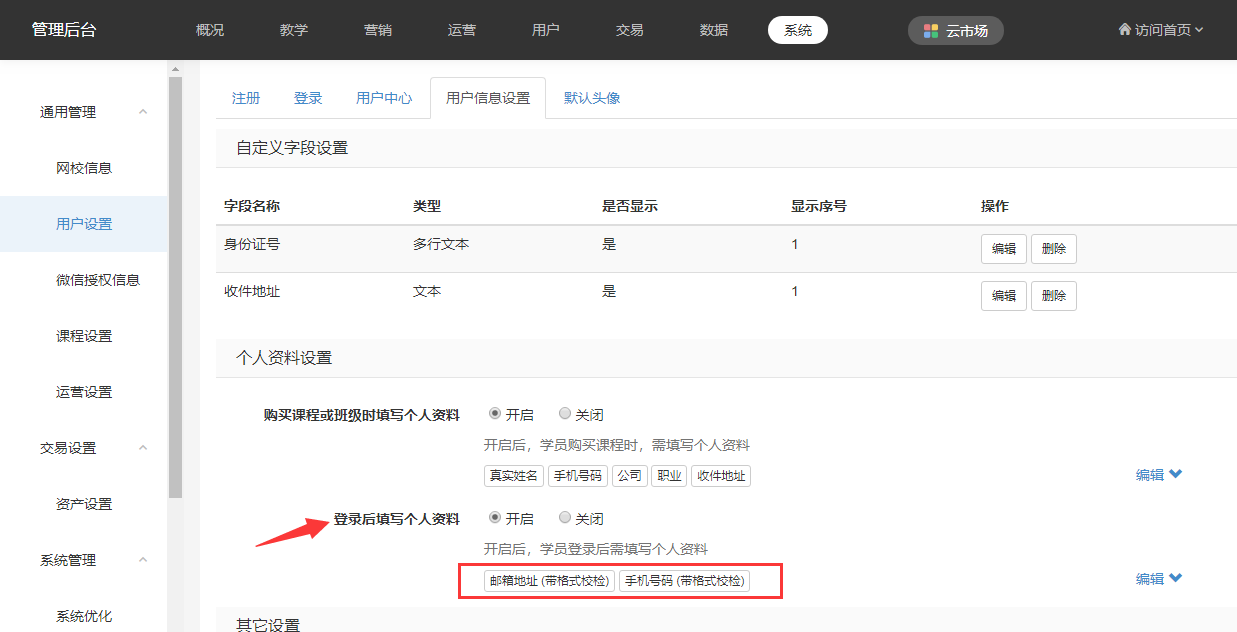Click the colorful 云市场 grid icon
The height and width of the screenshot is (632, 1237).
coord(931,31)
